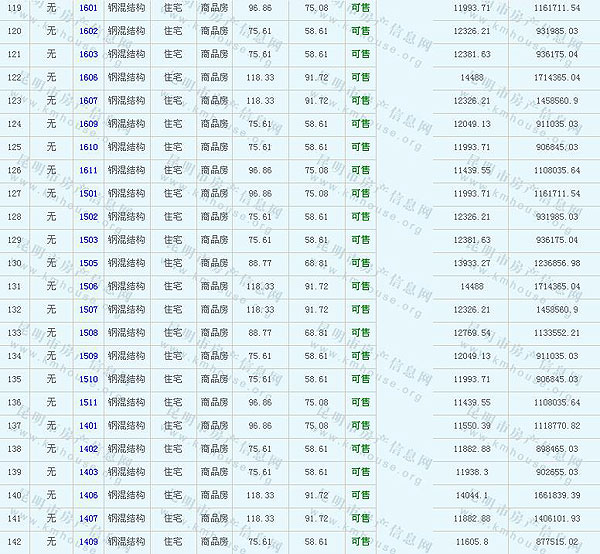View room 1609 details
Screen dimensions: 600x554
pyautogui.click(x=88, y=124)
